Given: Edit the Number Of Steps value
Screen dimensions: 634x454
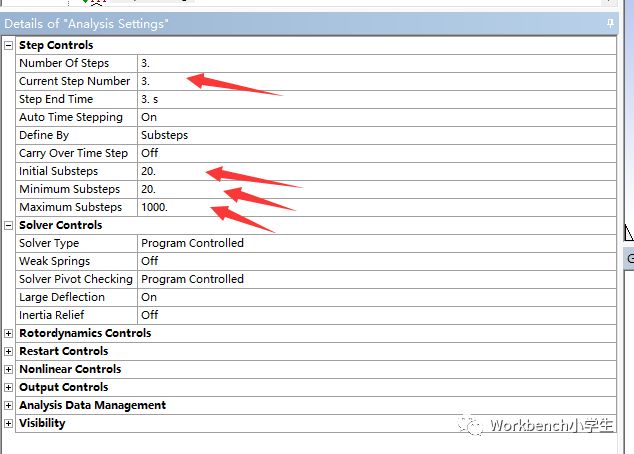Looking at the screenshot, I should 377,63.
